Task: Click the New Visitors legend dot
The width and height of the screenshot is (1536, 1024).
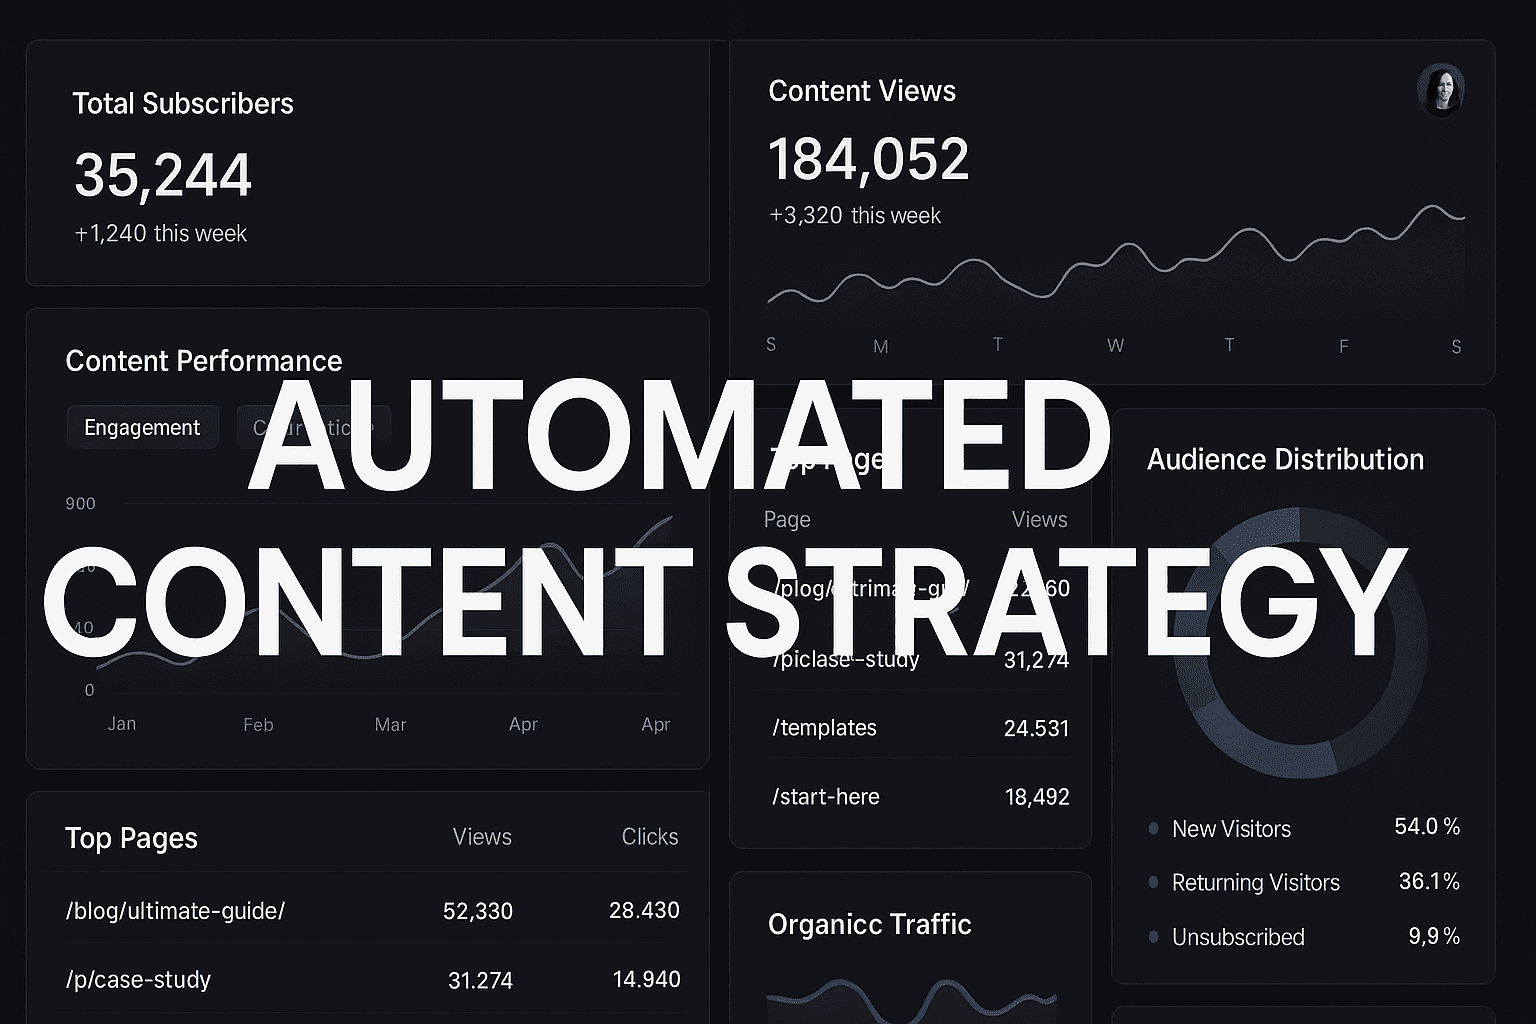Action: coord(1154,829)
